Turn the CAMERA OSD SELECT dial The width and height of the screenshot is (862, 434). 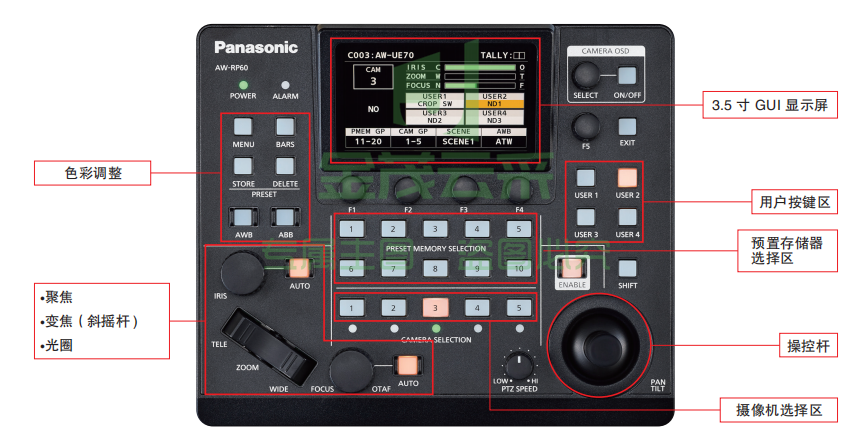[x=585, y=76]
